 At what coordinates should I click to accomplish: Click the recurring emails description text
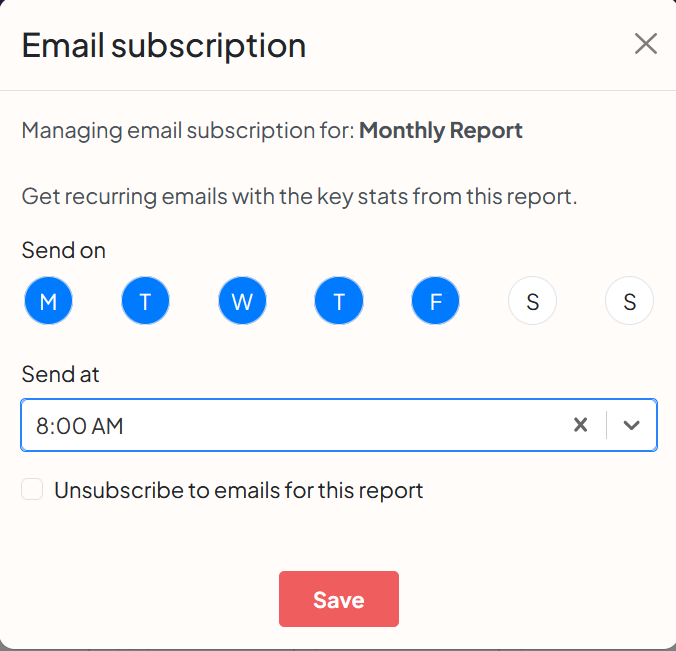pyautogui.click(x=299, y=196)
